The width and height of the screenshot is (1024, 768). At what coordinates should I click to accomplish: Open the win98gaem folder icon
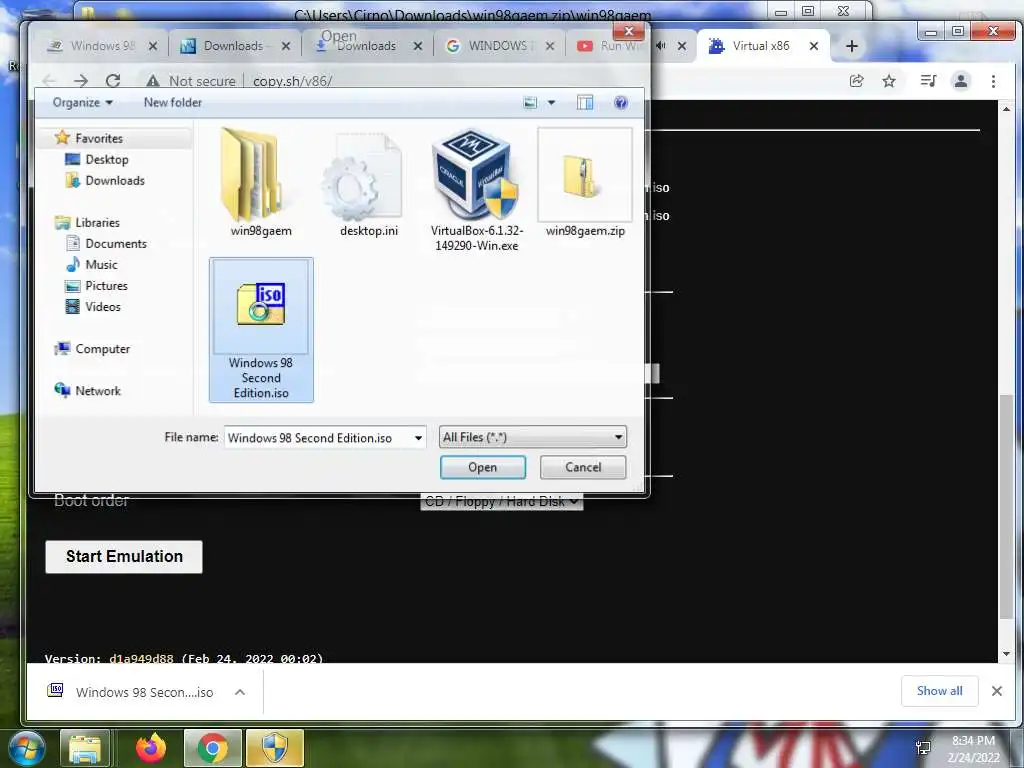(x=251, y=175)
